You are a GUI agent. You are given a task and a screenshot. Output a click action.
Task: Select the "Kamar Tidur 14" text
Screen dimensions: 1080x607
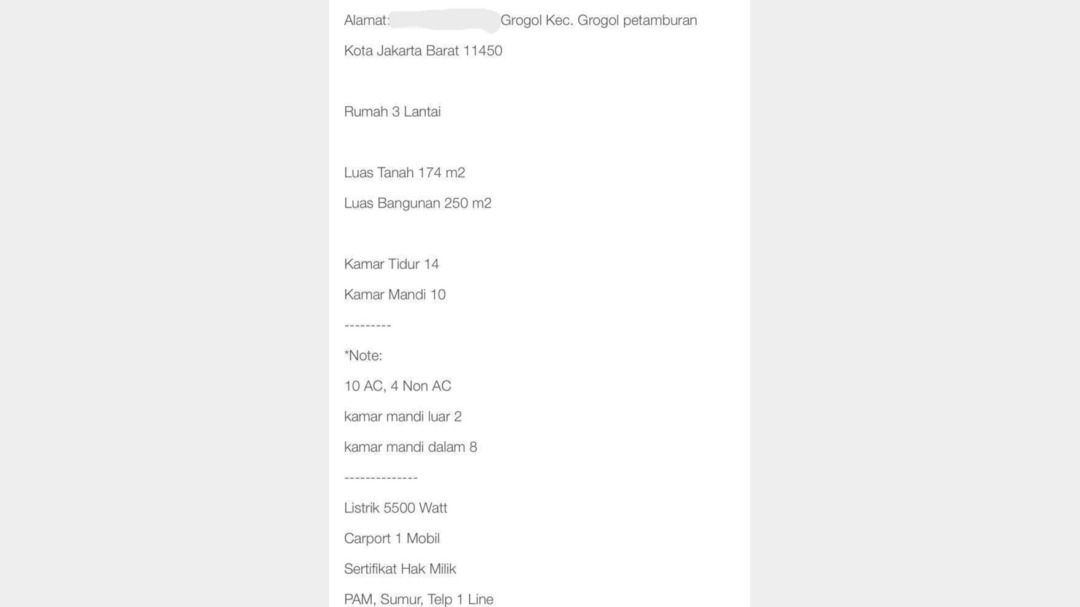(x=391, y=264)
